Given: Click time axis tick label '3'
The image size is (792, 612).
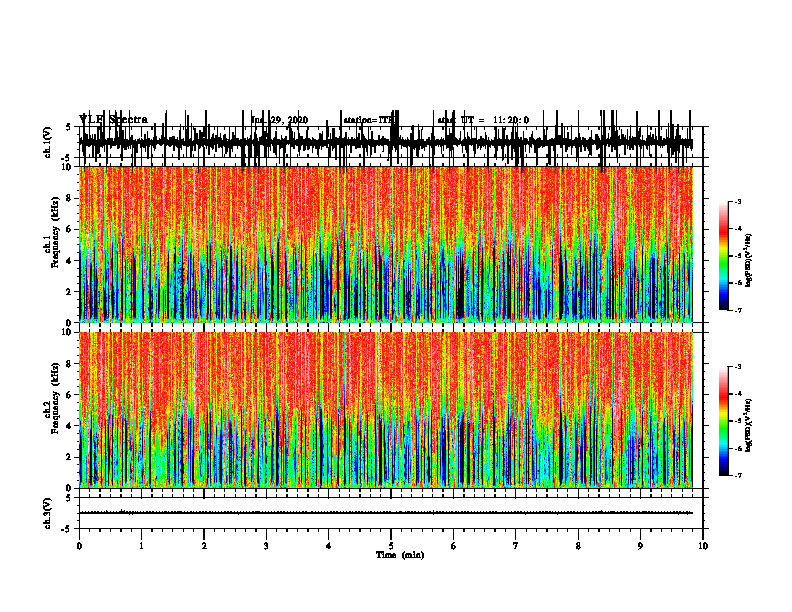Looking at the screenshot, I should pos(266,546).
